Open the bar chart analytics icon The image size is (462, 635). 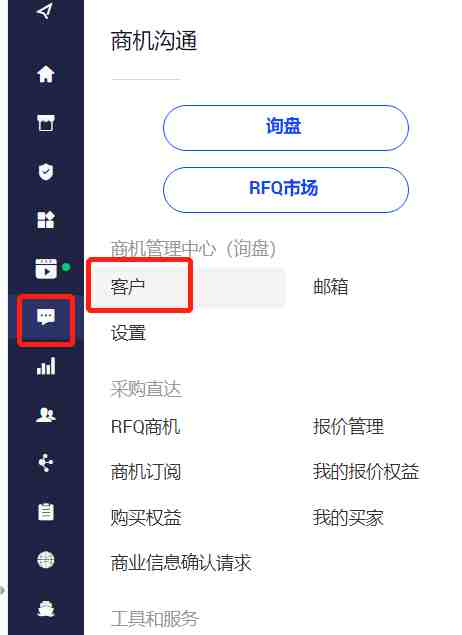coord(46,366)
